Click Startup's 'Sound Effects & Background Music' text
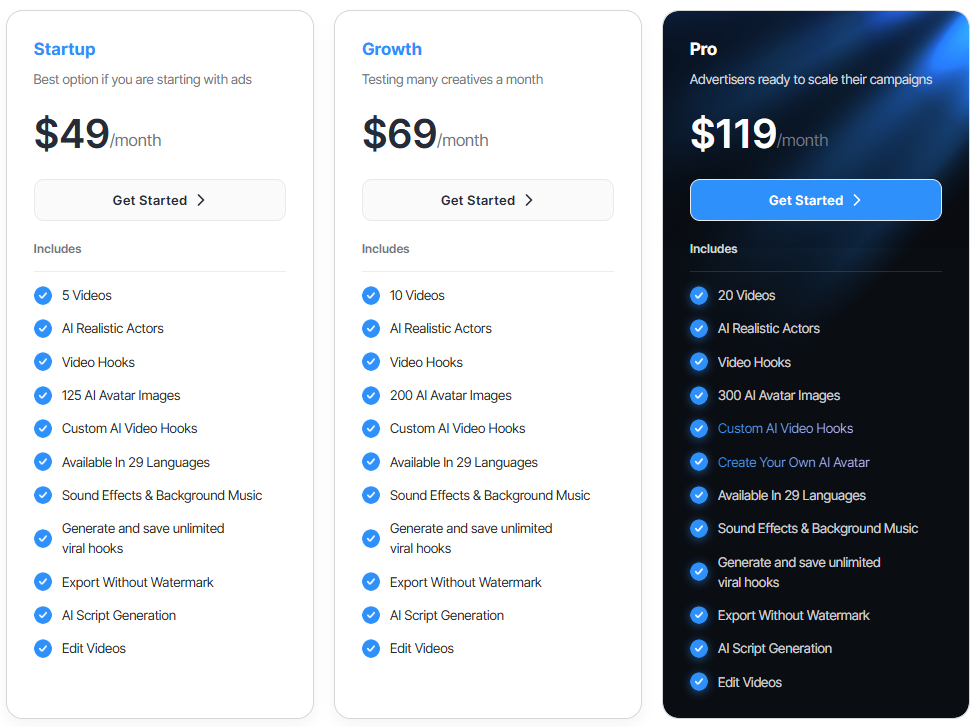The width and height of the screenshot is (980, 727). (x=162, y=496)
